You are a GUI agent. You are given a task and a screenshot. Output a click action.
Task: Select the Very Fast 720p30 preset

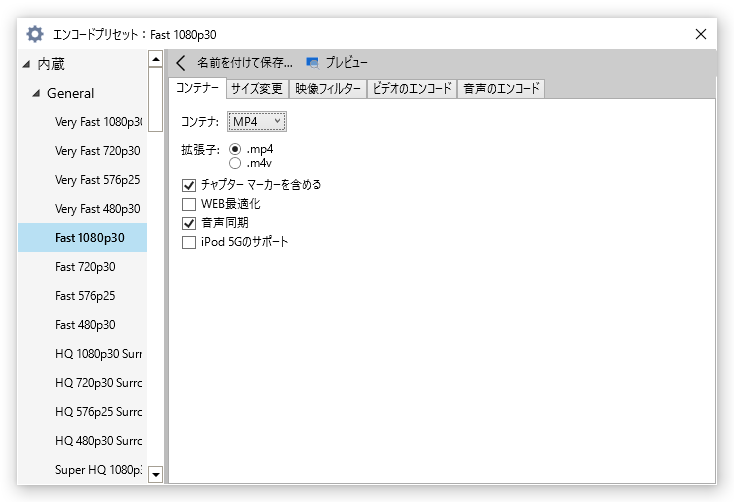[x=82, y=151]
